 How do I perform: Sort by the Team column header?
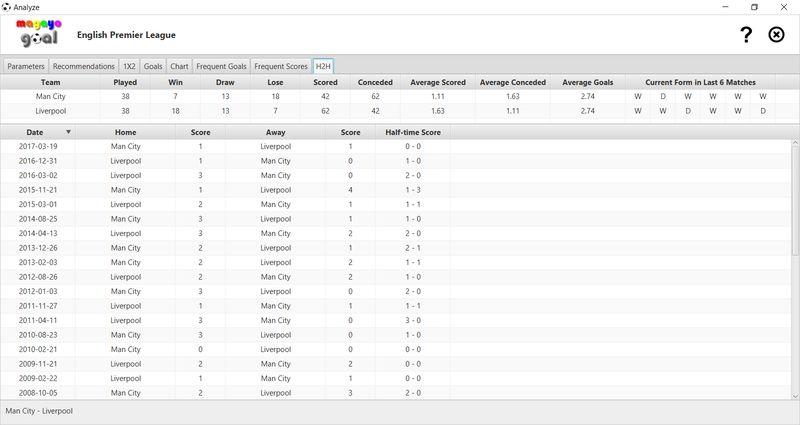[x=51, y=82]
